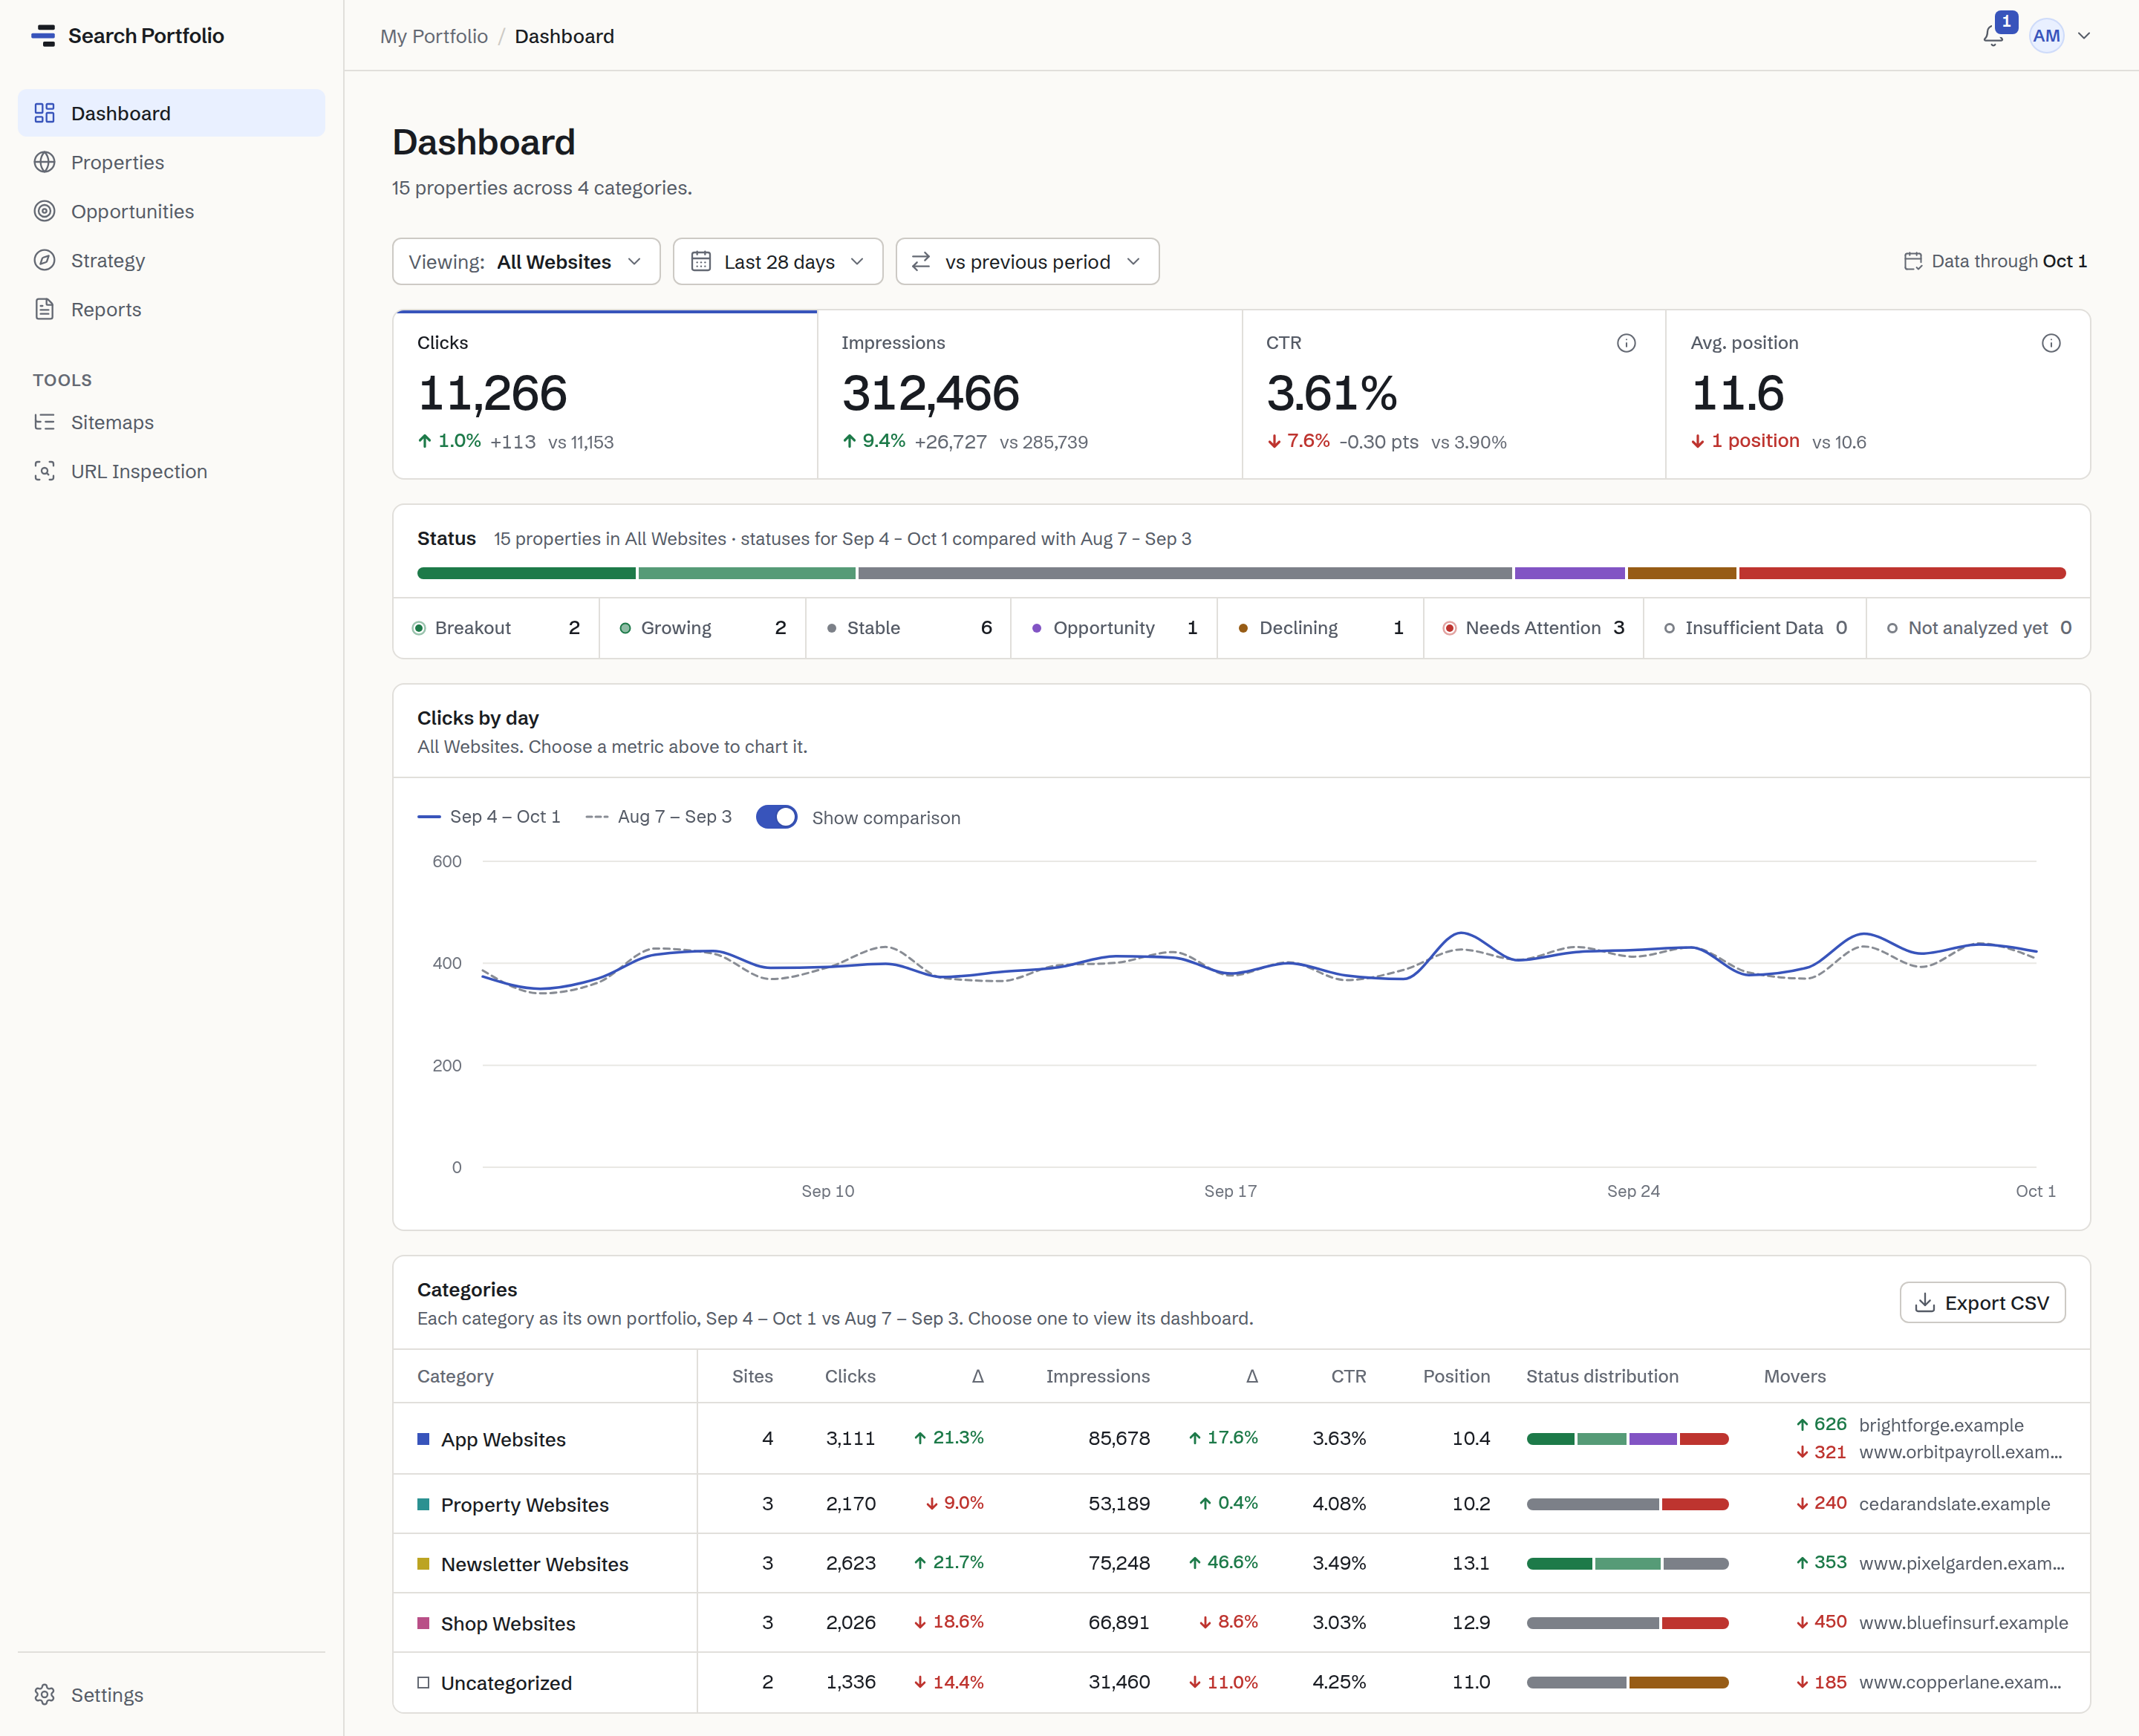Click the Reports document icon
This screenshot has width=2139, height=1736.
pyautogui.click(x=44, y=309)
